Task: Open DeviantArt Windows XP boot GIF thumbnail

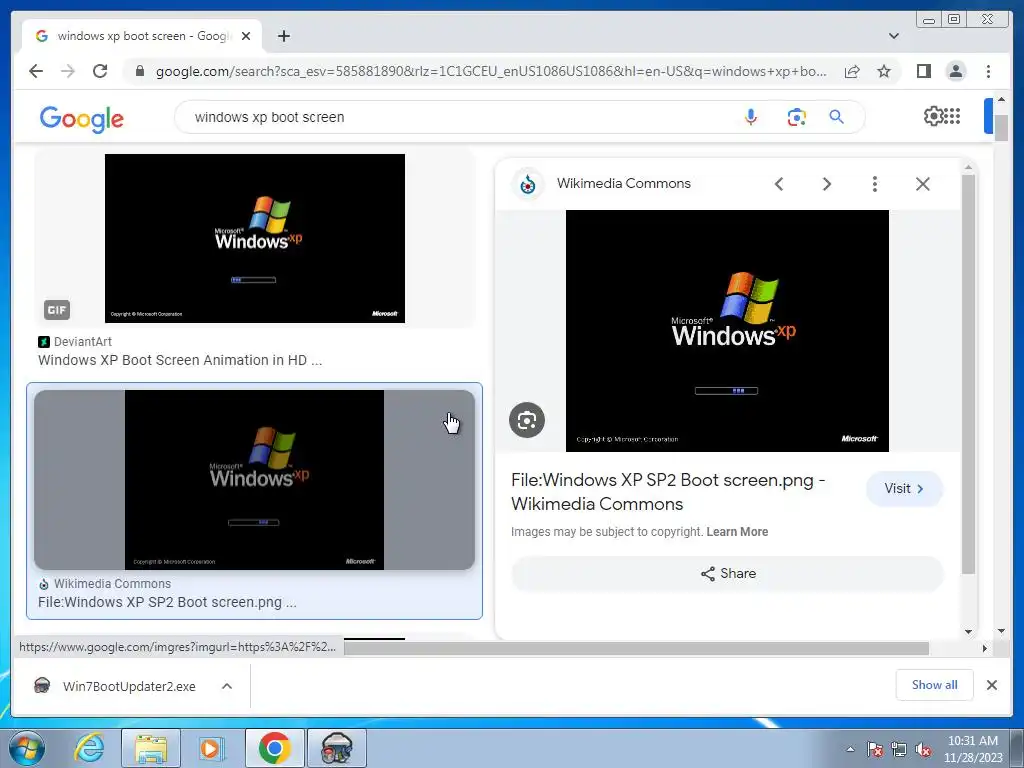Action: (x=255, y=238)
